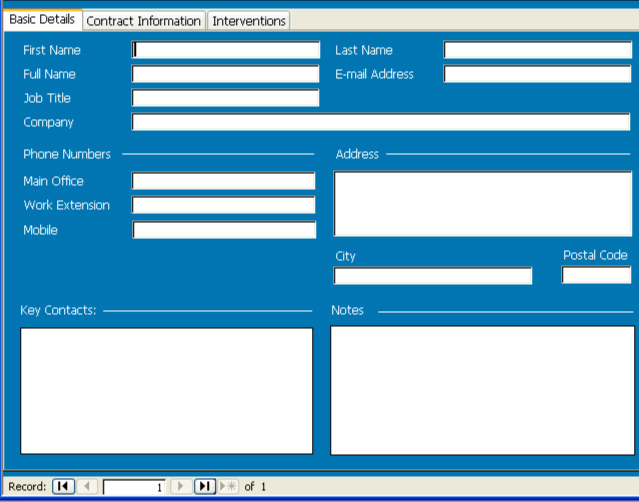Go to first record navigation button
Screen dimensions: 639x502
(63, 486)
